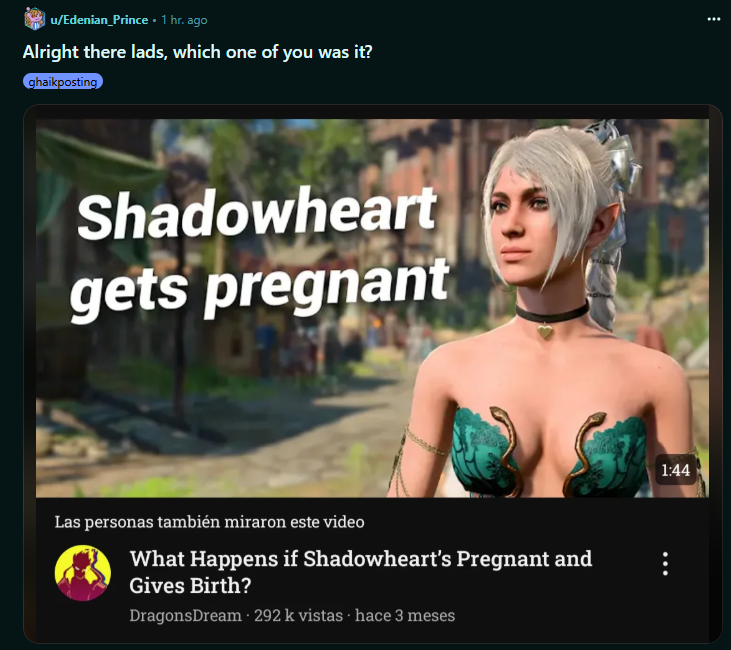Click u/Edenian_Prince's avatar icon
Image resolution: width=731 pixels, height=650 pixels.
(34, 19)
